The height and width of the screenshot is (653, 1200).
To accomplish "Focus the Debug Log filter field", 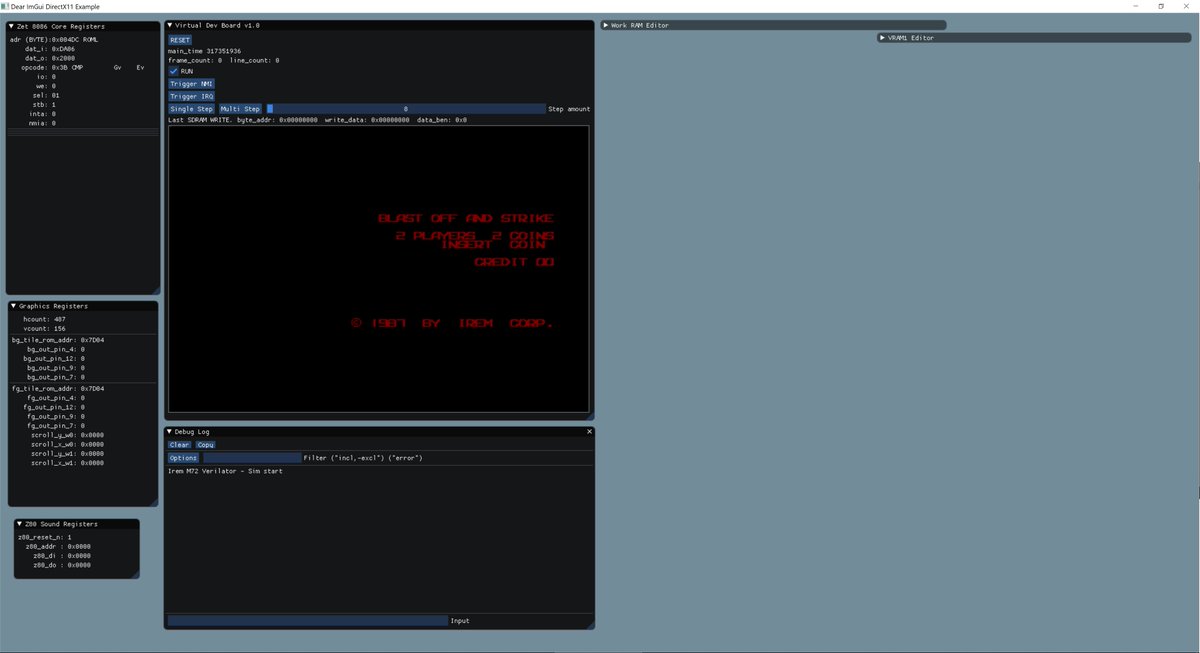I will [x=252, y=458].
